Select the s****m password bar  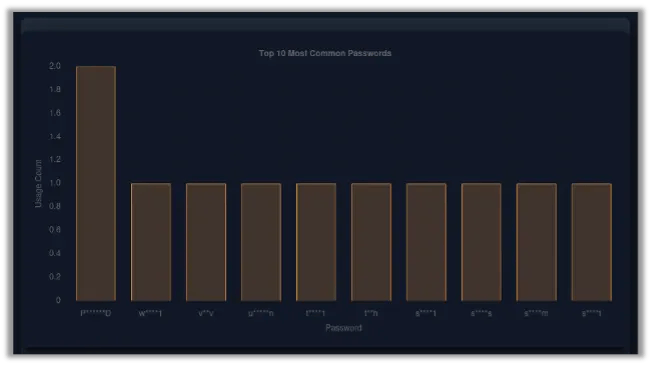click(x=536, y=242)
